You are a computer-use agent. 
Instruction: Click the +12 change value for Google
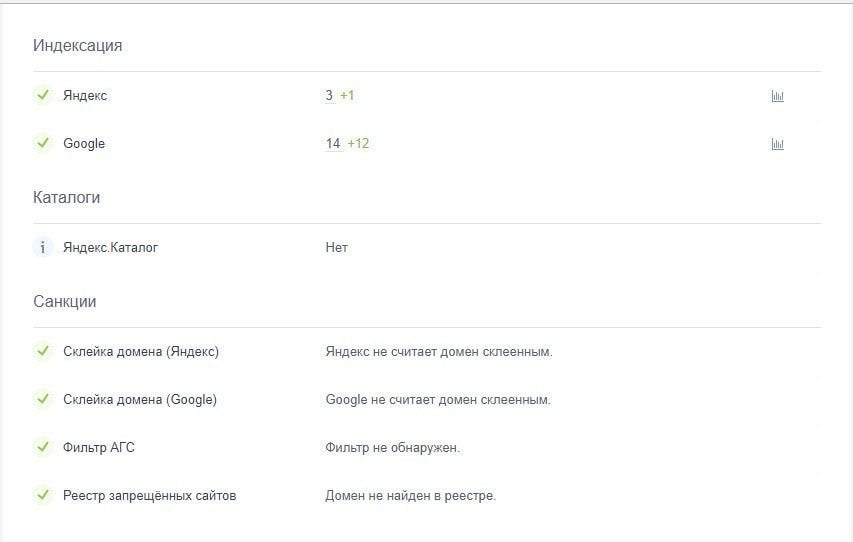358,144
